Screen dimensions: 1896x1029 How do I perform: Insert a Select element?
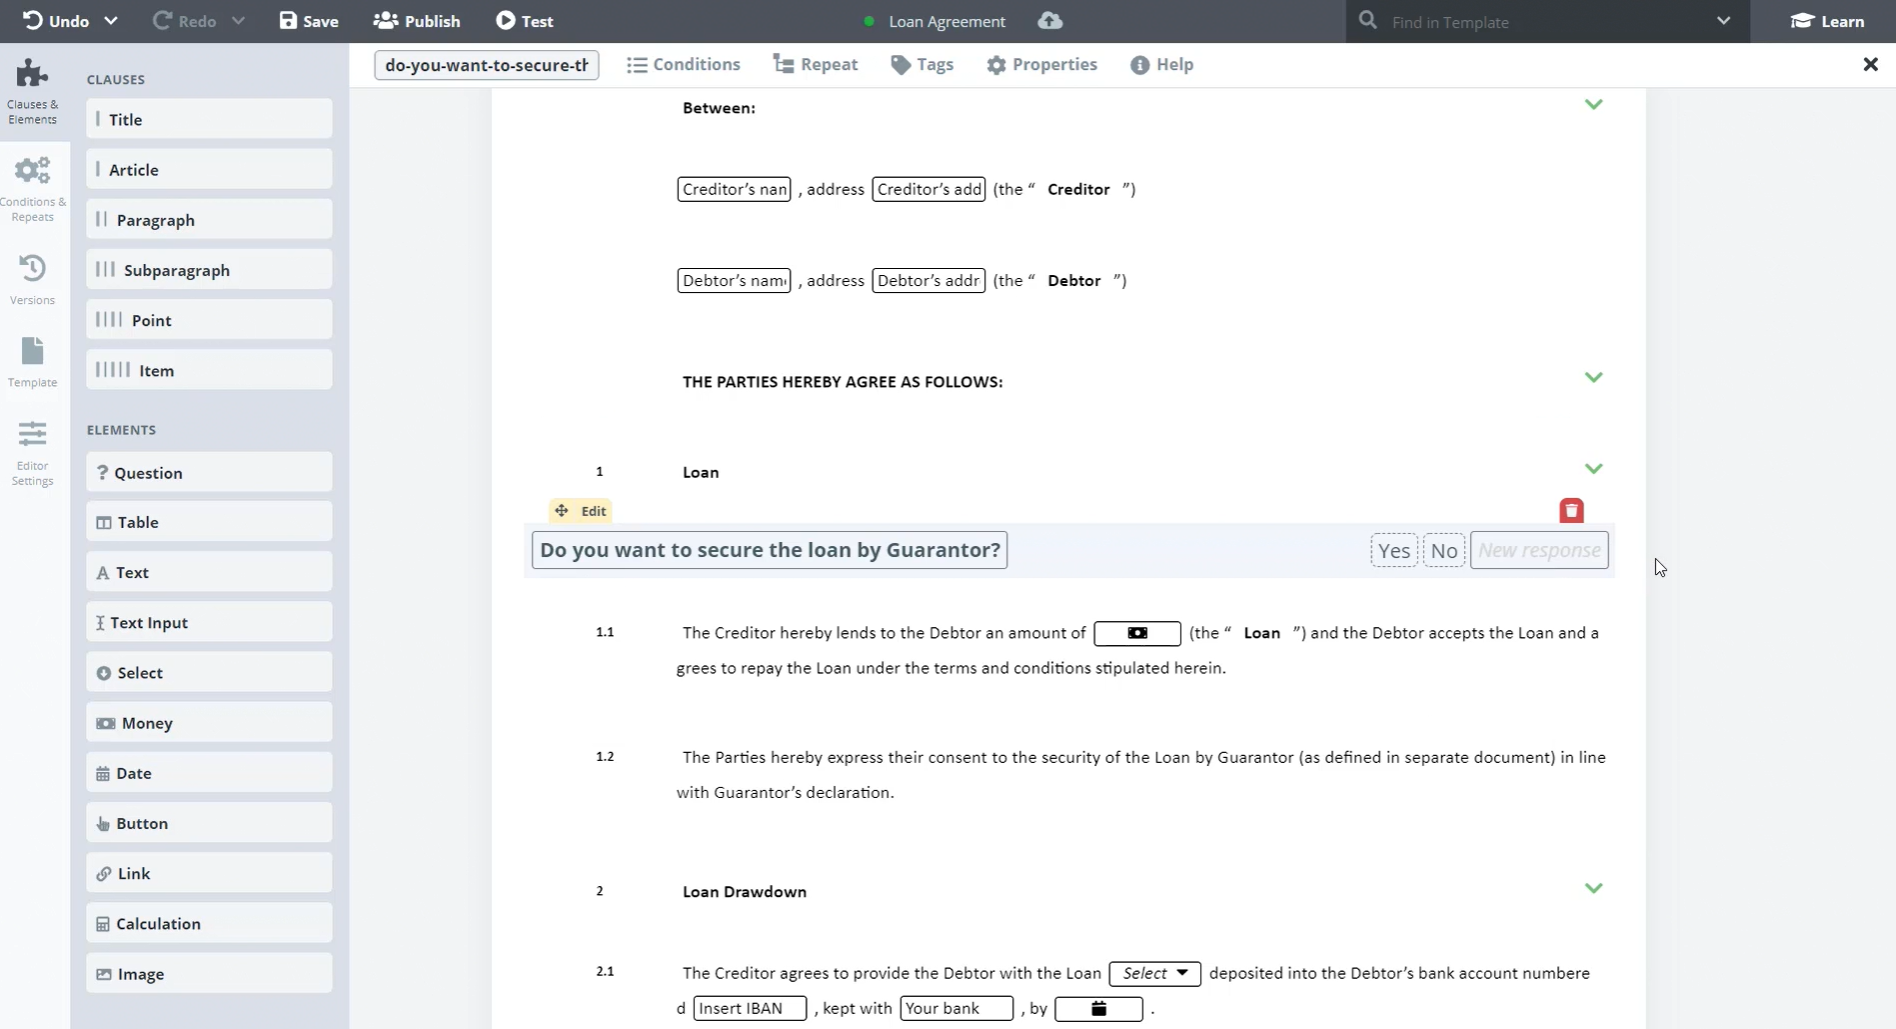point(209,672)
